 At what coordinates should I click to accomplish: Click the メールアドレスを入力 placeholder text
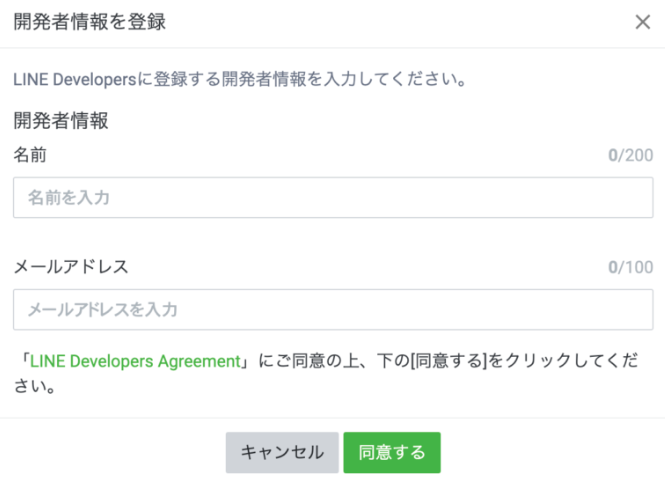tap(103, 310)
